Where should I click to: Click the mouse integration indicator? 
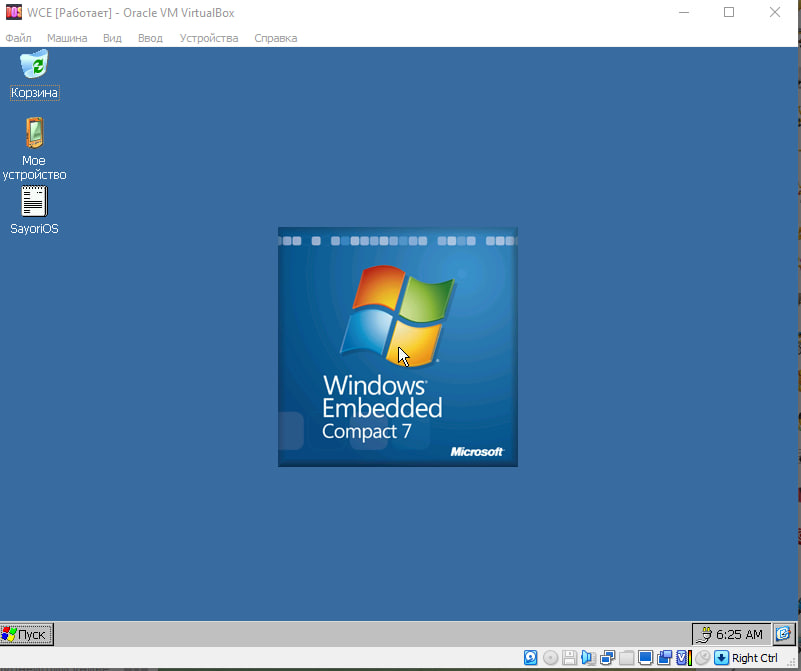[x=703, y=657]
